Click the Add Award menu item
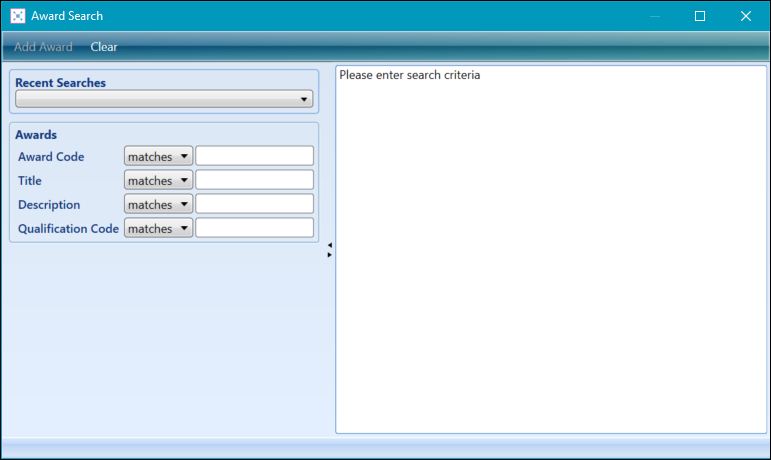This screenshot has height=460, width=771. 43,47
